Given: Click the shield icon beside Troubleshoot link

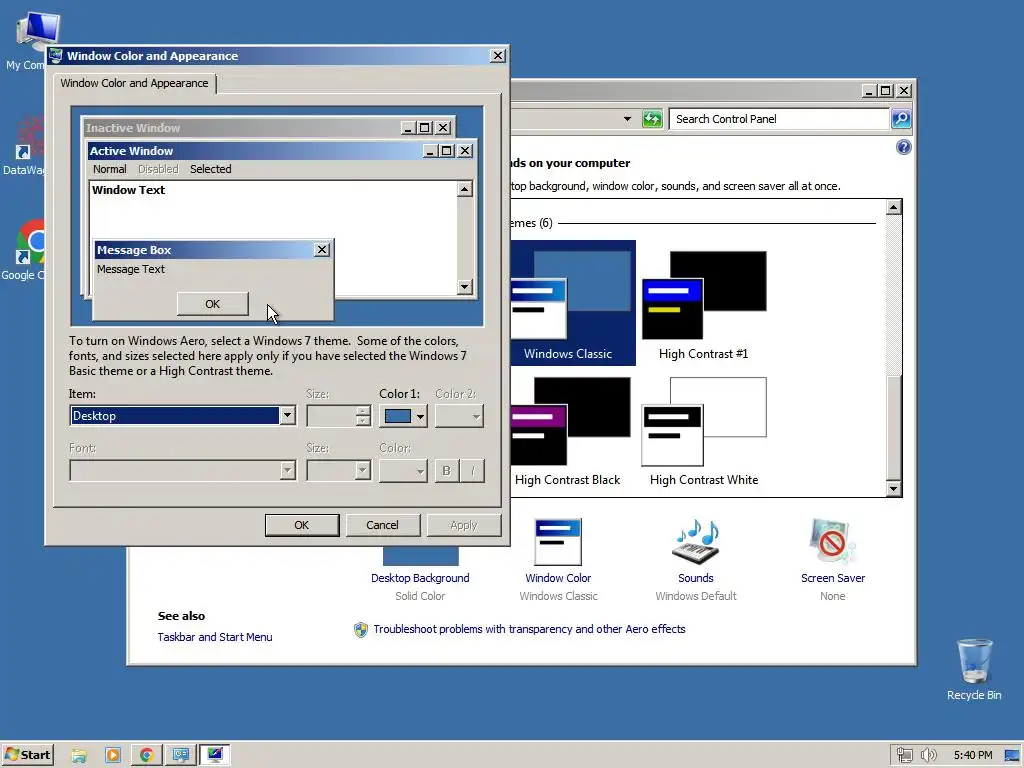Looking at the screenshot, I should tap(360, 630).
